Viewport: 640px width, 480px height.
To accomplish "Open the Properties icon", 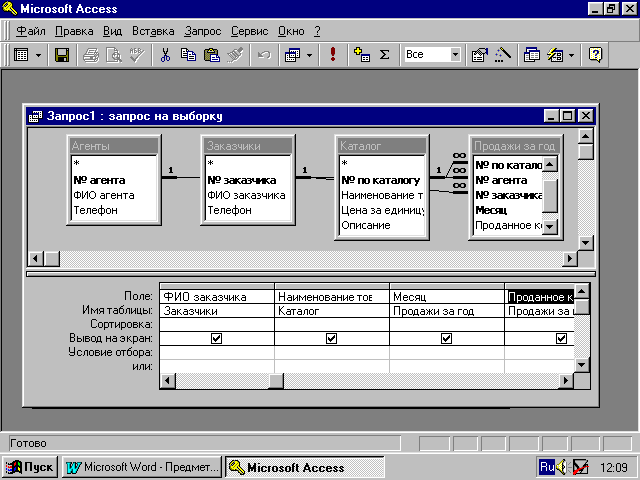I will [479, 55].
